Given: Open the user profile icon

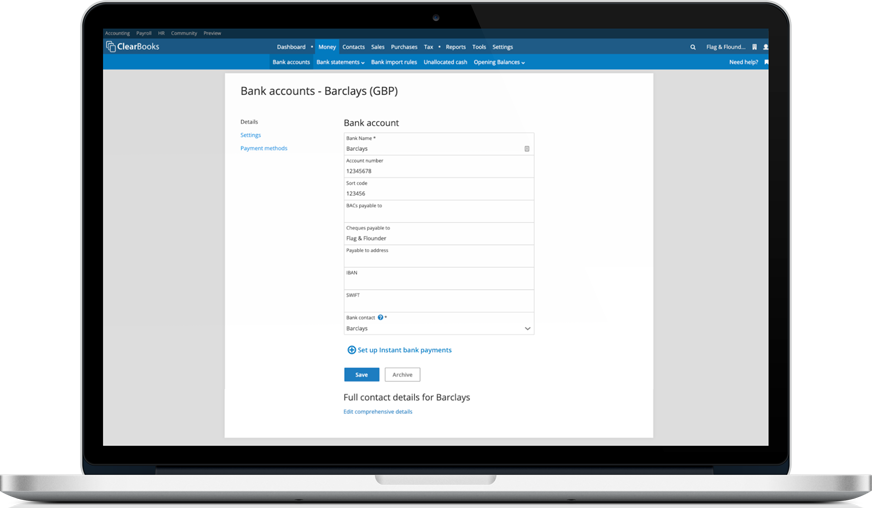Looking at the screenshot, I should point(766,47).
